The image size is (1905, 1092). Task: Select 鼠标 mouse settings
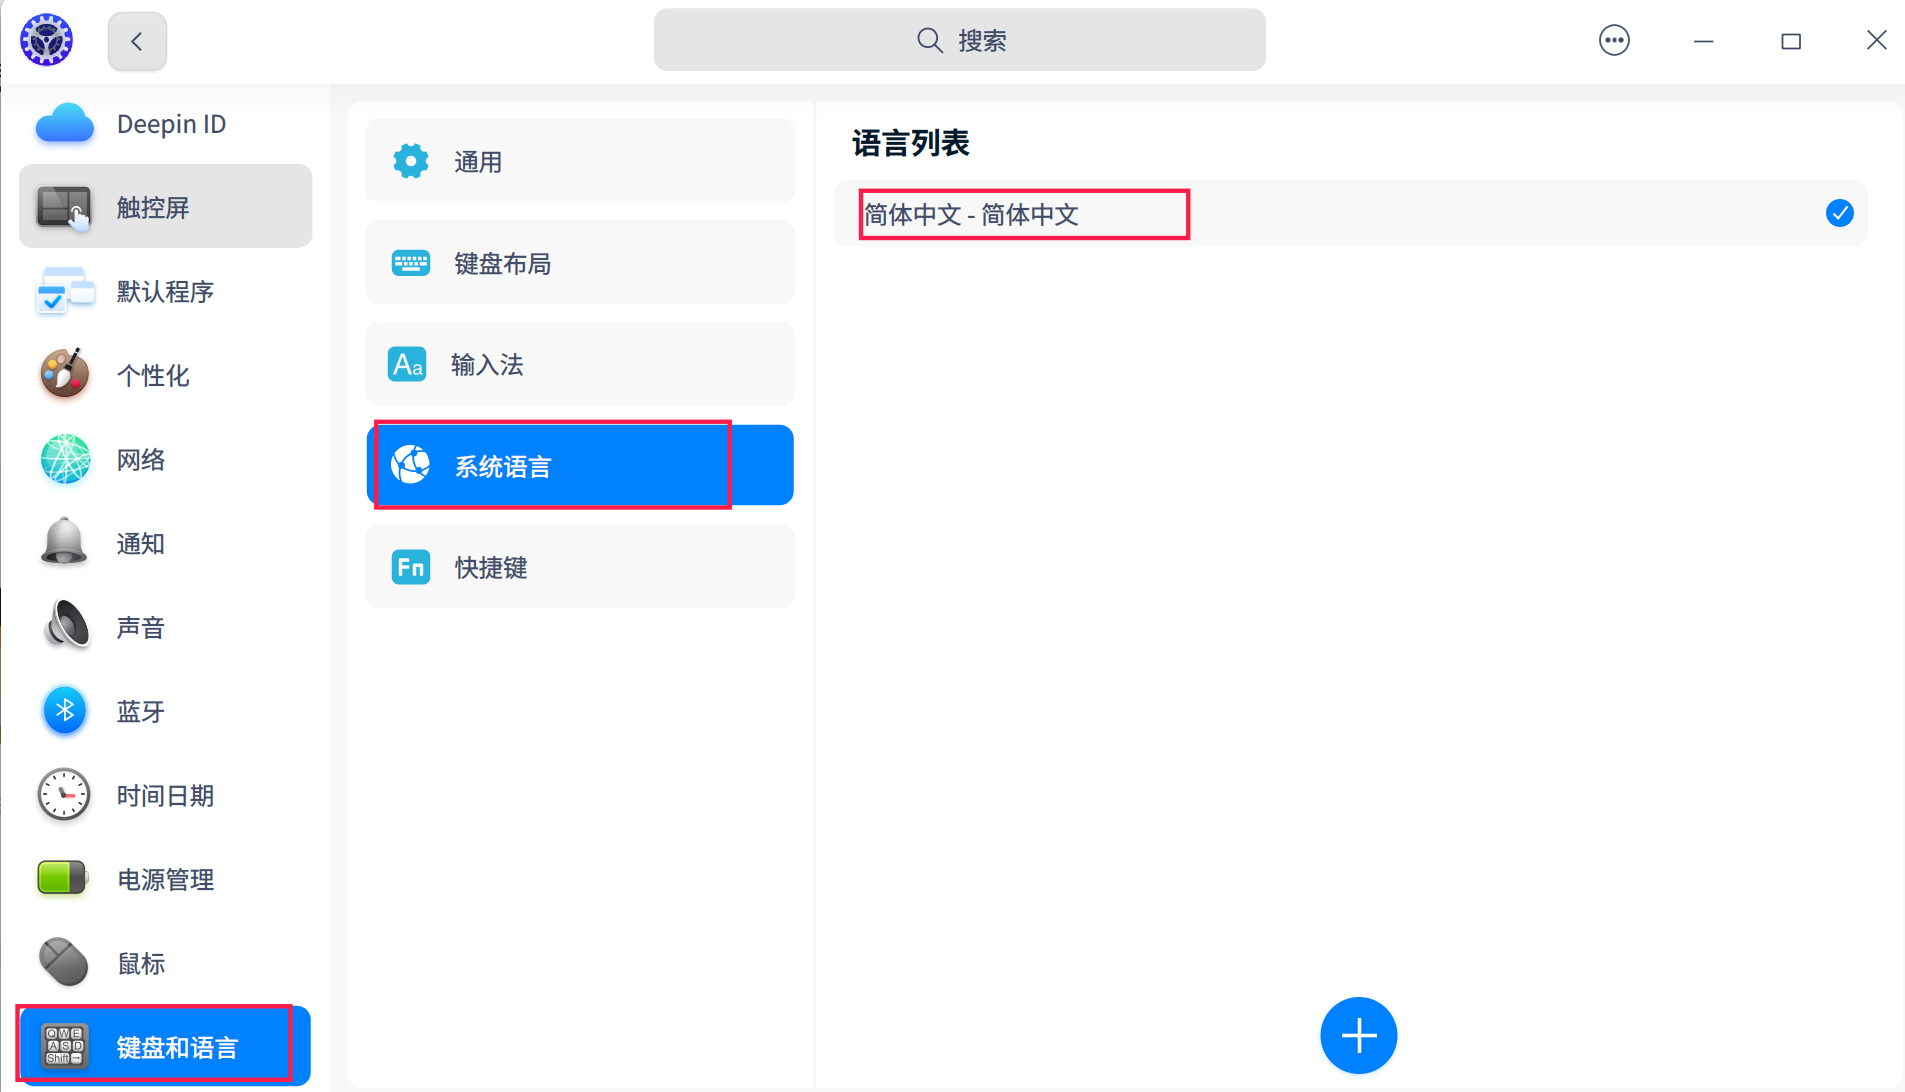point(141,963)
